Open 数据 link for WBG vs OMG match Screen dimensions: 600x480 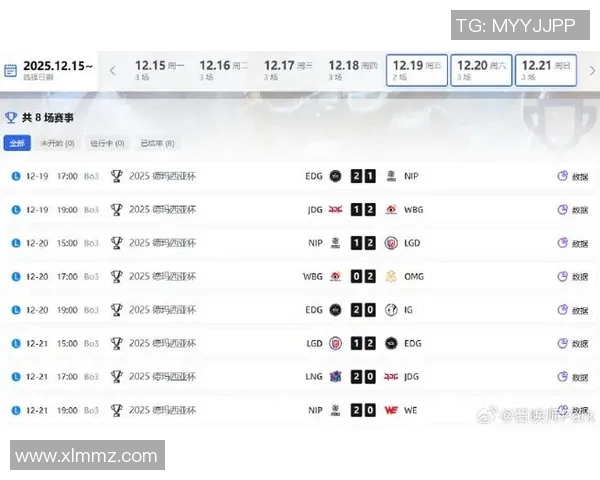pos(573,277)
